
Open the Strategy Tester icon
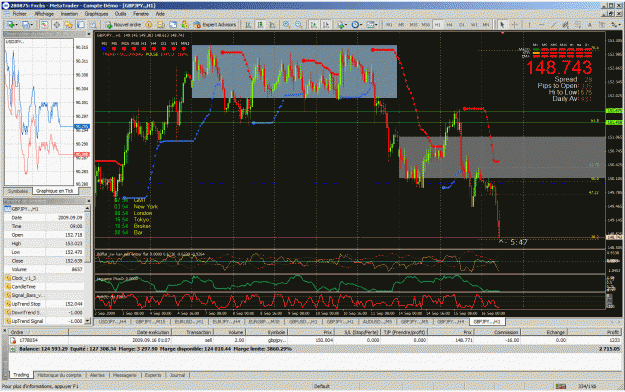pyautogui.click(x=93, y=25)
